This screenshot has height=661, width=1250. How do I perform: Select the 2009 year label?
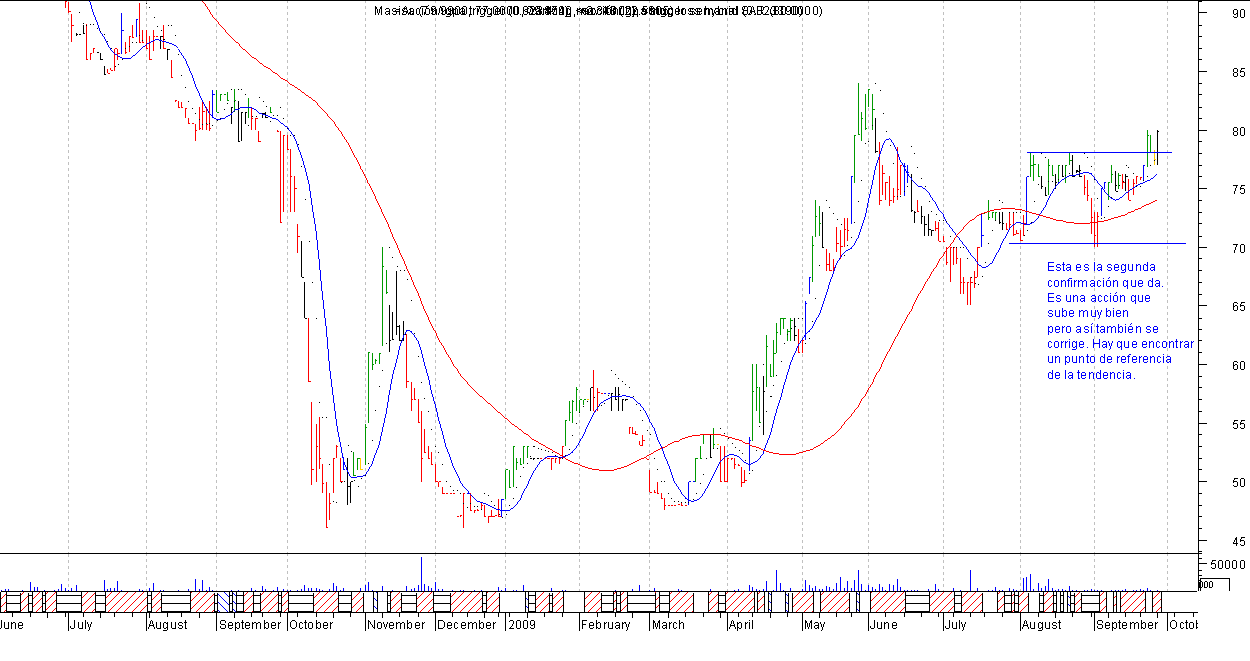click(x=523, y=625)
